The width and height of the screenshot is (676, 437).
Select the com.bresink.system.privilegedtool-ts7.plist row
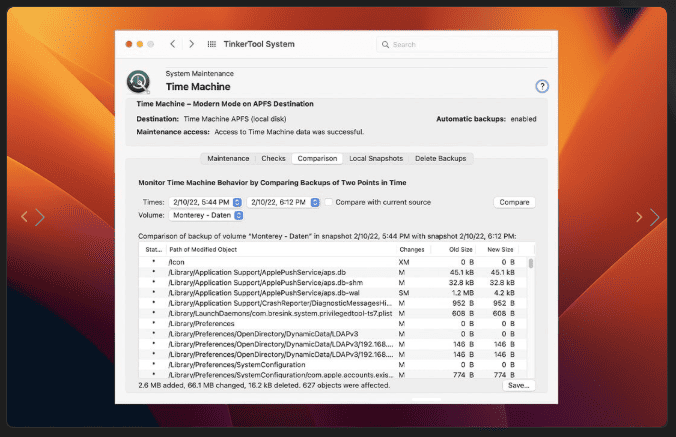[x=333, y=313]
